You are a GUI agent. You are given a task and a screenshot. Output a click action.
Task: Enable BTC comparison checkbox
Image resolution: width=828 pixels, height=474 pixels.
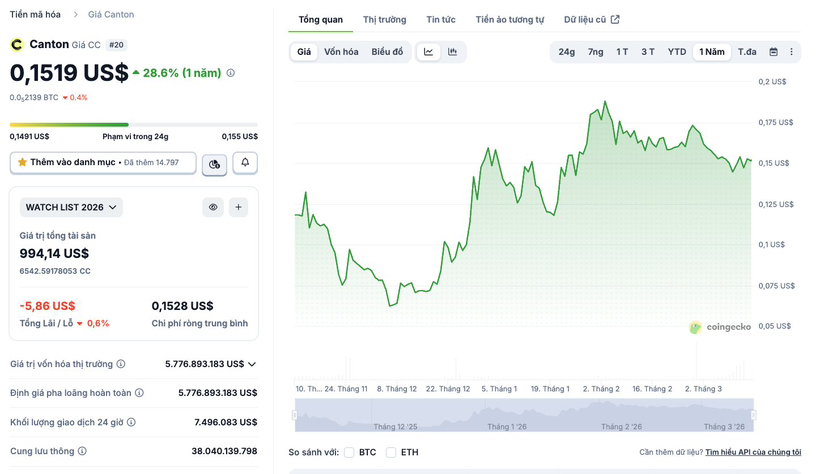[x=349, y=452]
